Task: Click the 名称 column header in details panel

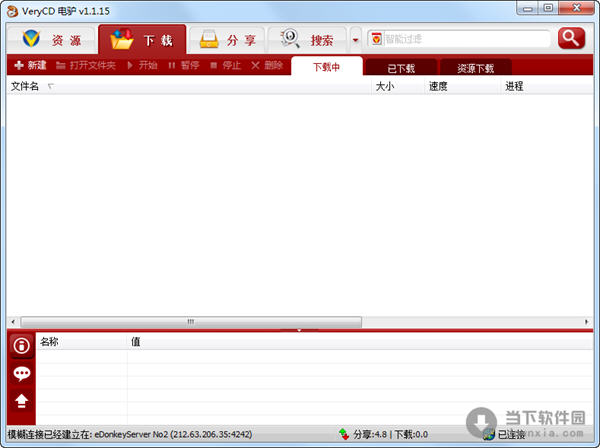Action: click(82, 342)
